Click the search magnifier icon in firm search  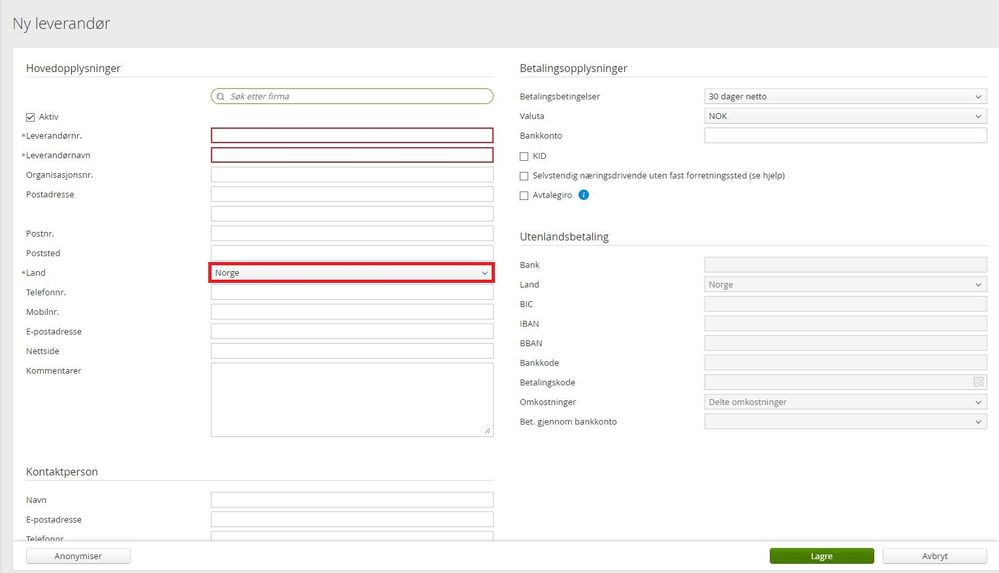click(x=221, y=97)
